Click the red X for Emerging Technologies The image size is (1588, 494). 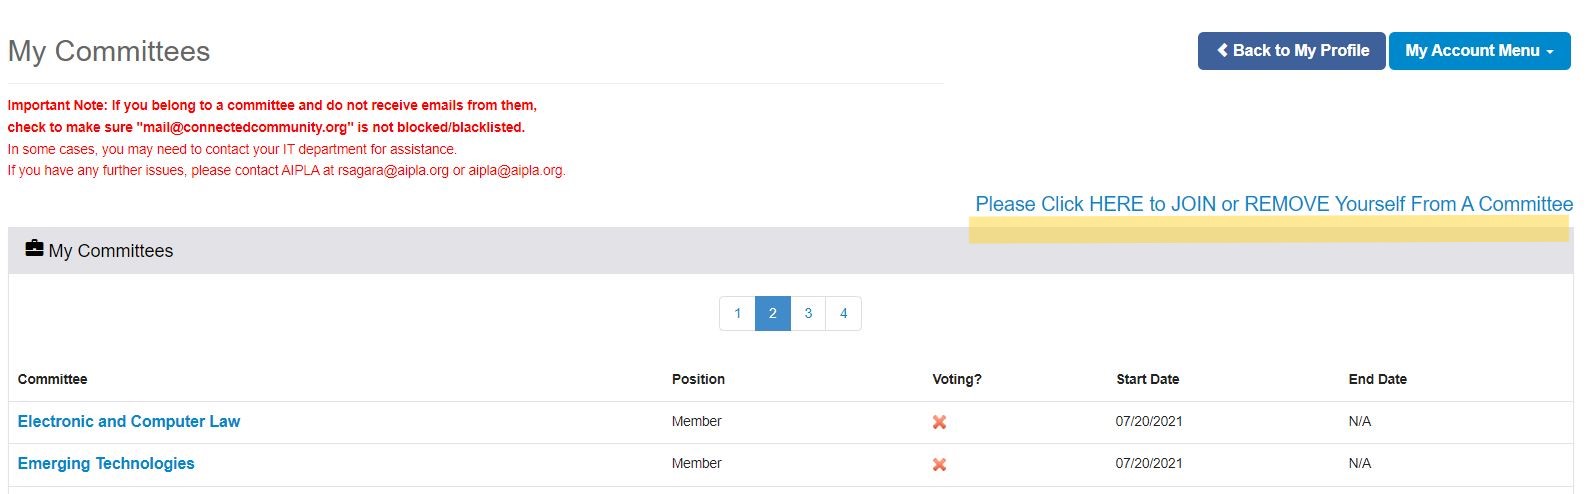[939, 464]
